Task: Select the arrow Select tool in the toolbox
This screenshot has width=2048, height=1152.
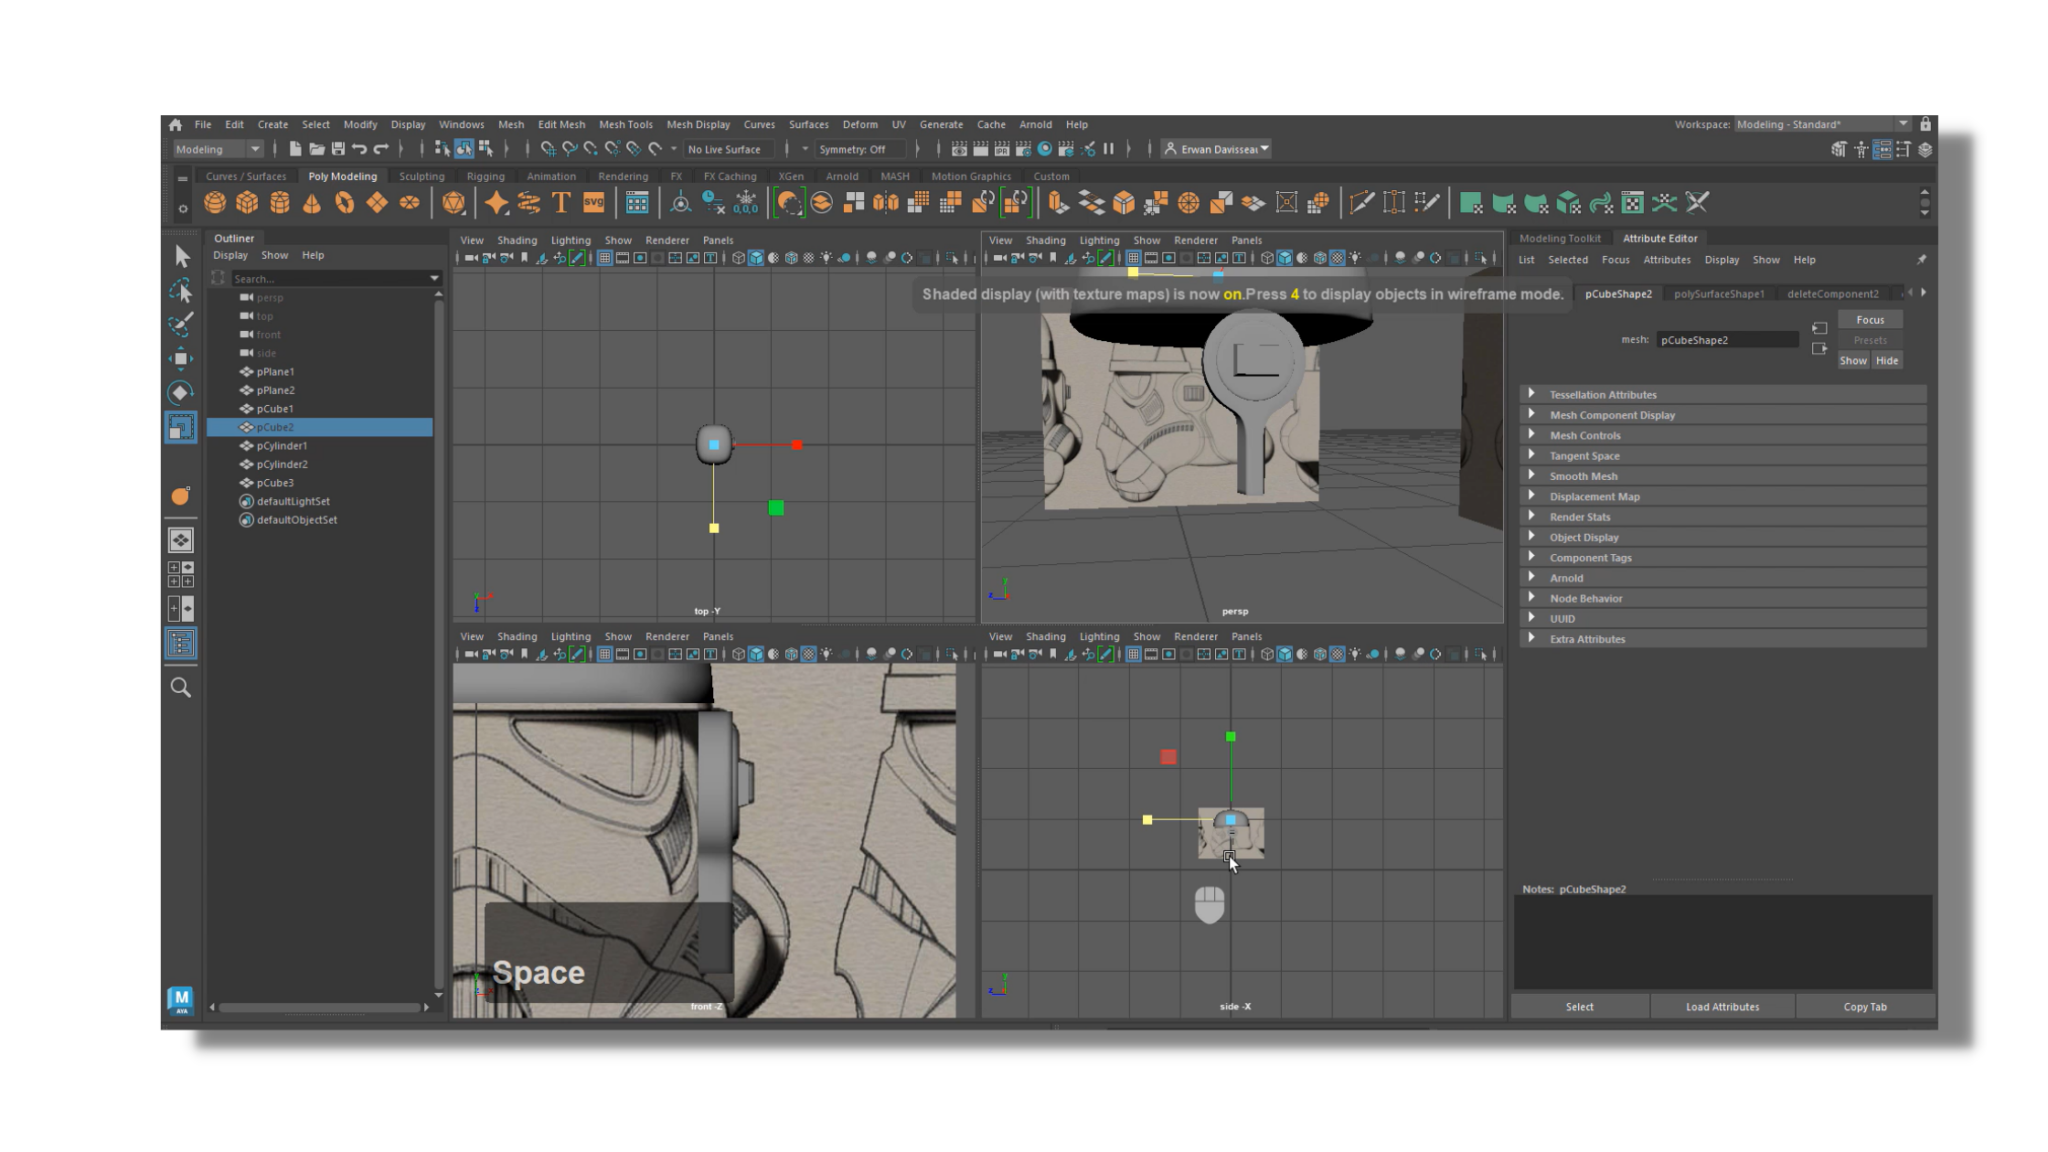Action: tap(181, 256)
